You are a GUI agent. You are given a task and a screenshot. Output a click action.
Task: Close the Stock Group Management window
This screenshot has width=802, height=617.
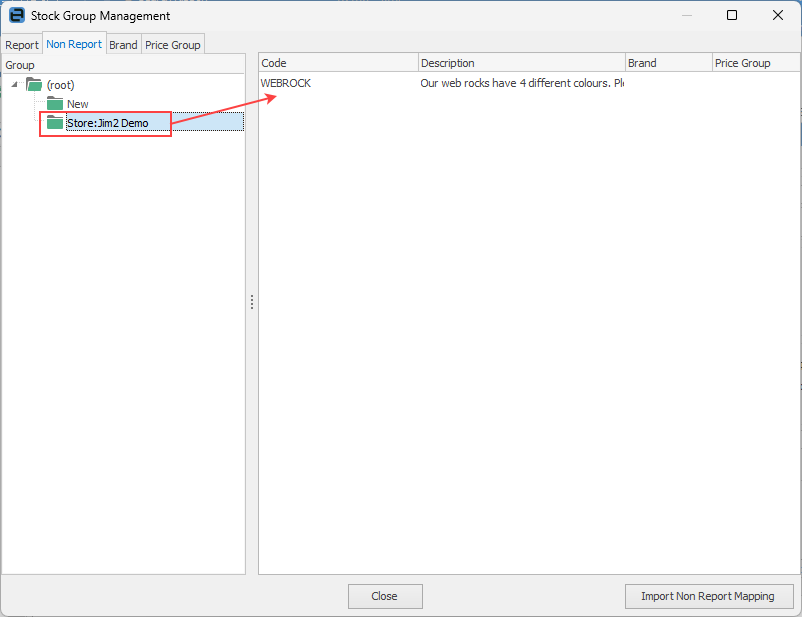[x=777, y=15]
